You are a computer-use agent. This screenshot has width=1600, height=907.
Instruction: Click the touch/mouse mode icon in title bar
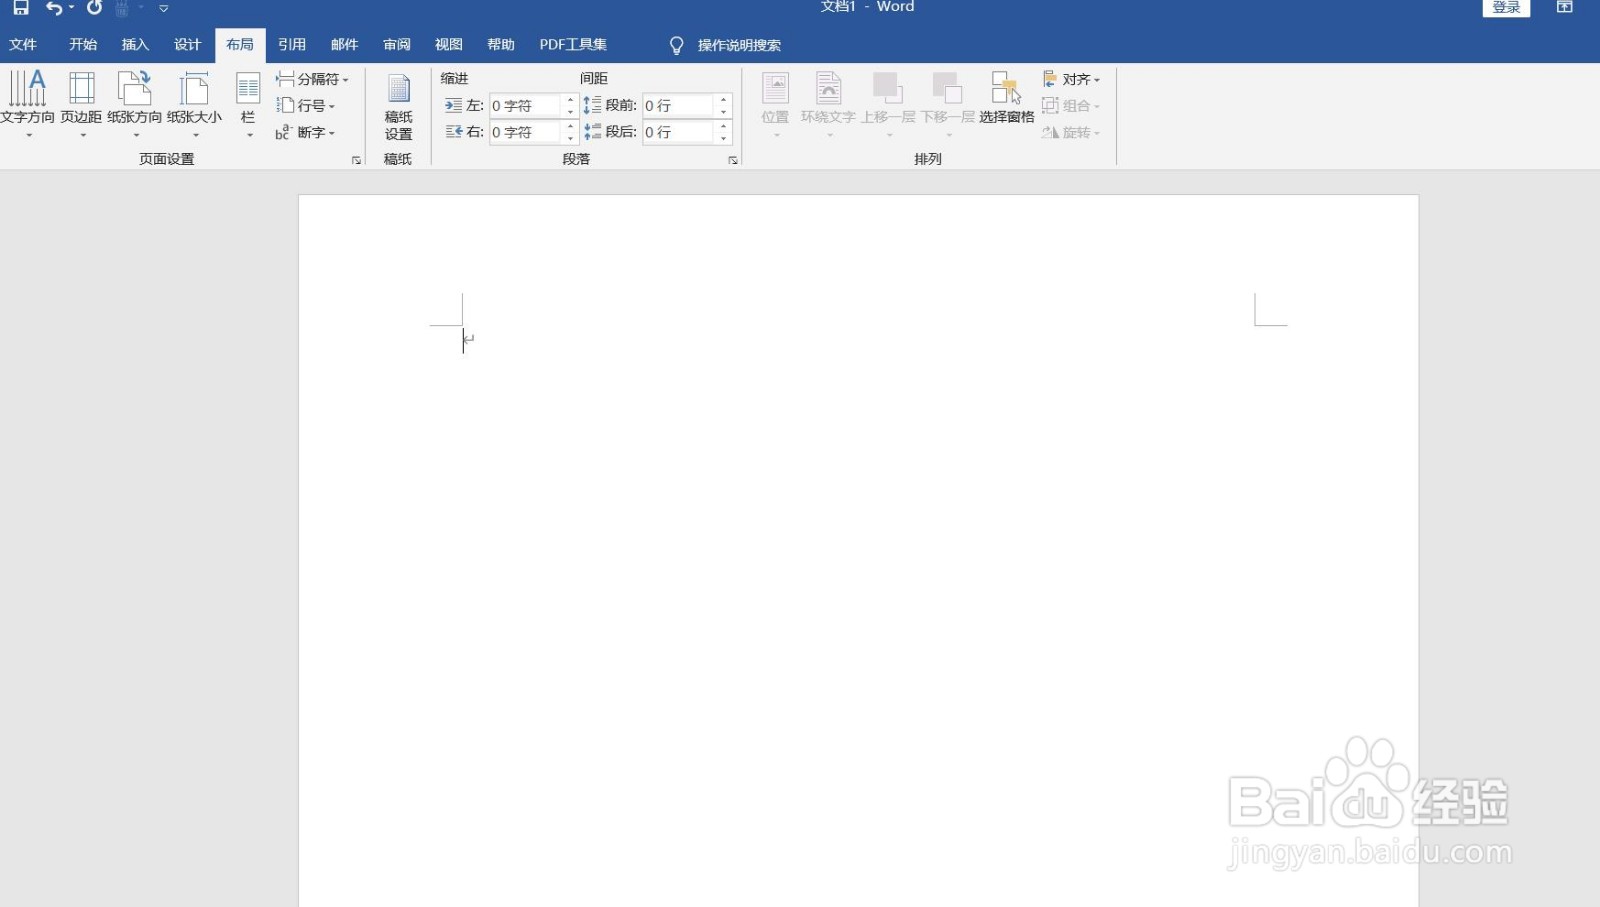pos(122,8)
